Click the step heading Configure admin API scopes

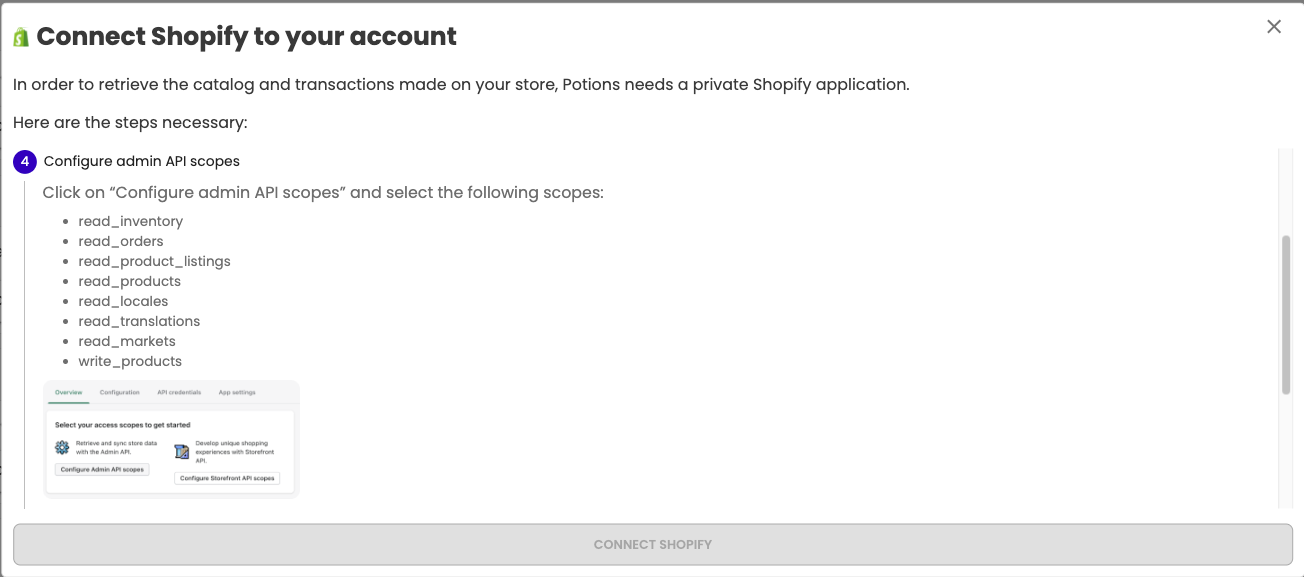pos(142,161)
